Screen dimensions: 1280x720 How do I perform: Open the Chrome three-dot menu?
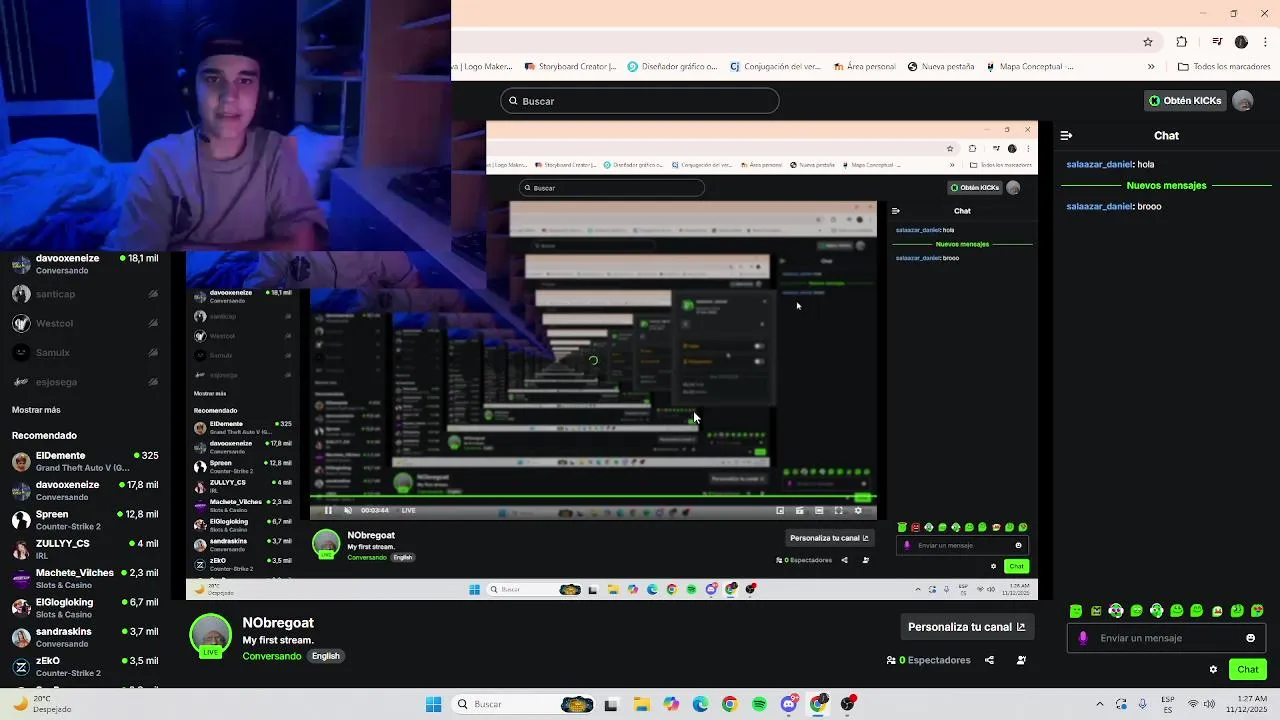pyautogui.click(x=1263, y=42)
